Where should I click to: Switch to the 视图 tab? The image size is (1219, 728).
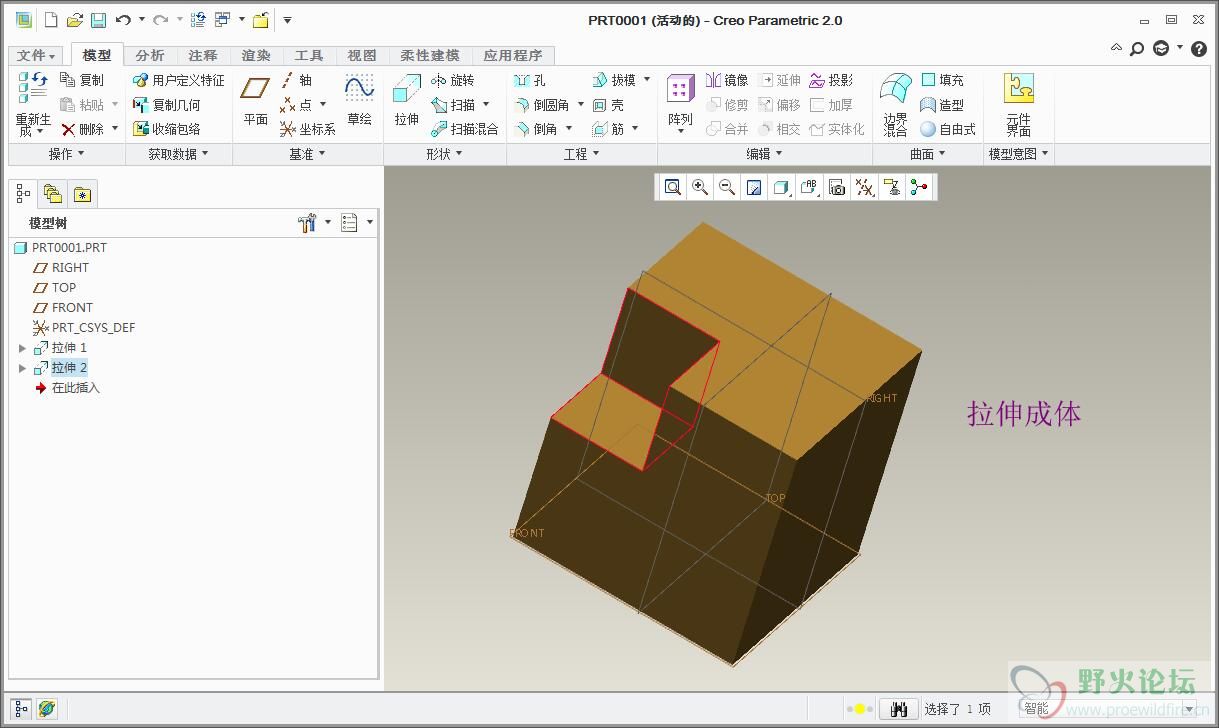pos(362,56)
